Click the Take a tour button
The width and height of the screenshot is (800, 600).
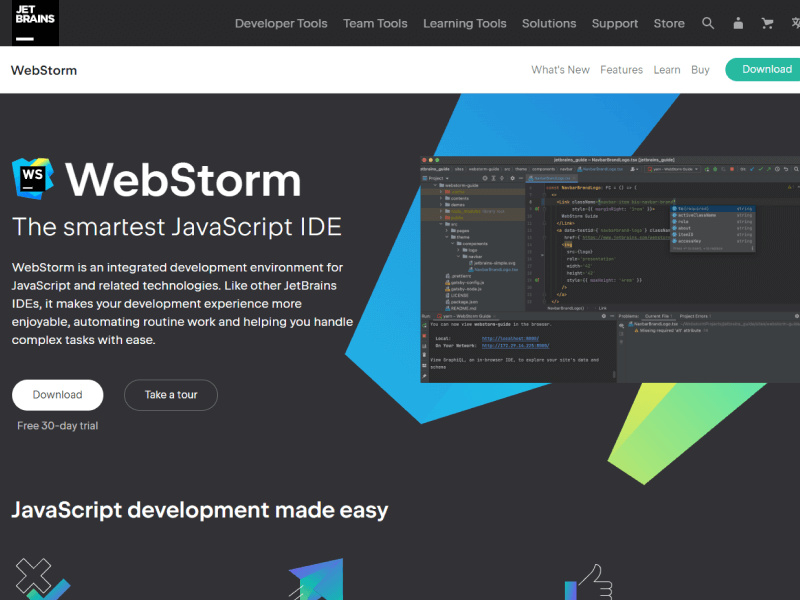171,395
